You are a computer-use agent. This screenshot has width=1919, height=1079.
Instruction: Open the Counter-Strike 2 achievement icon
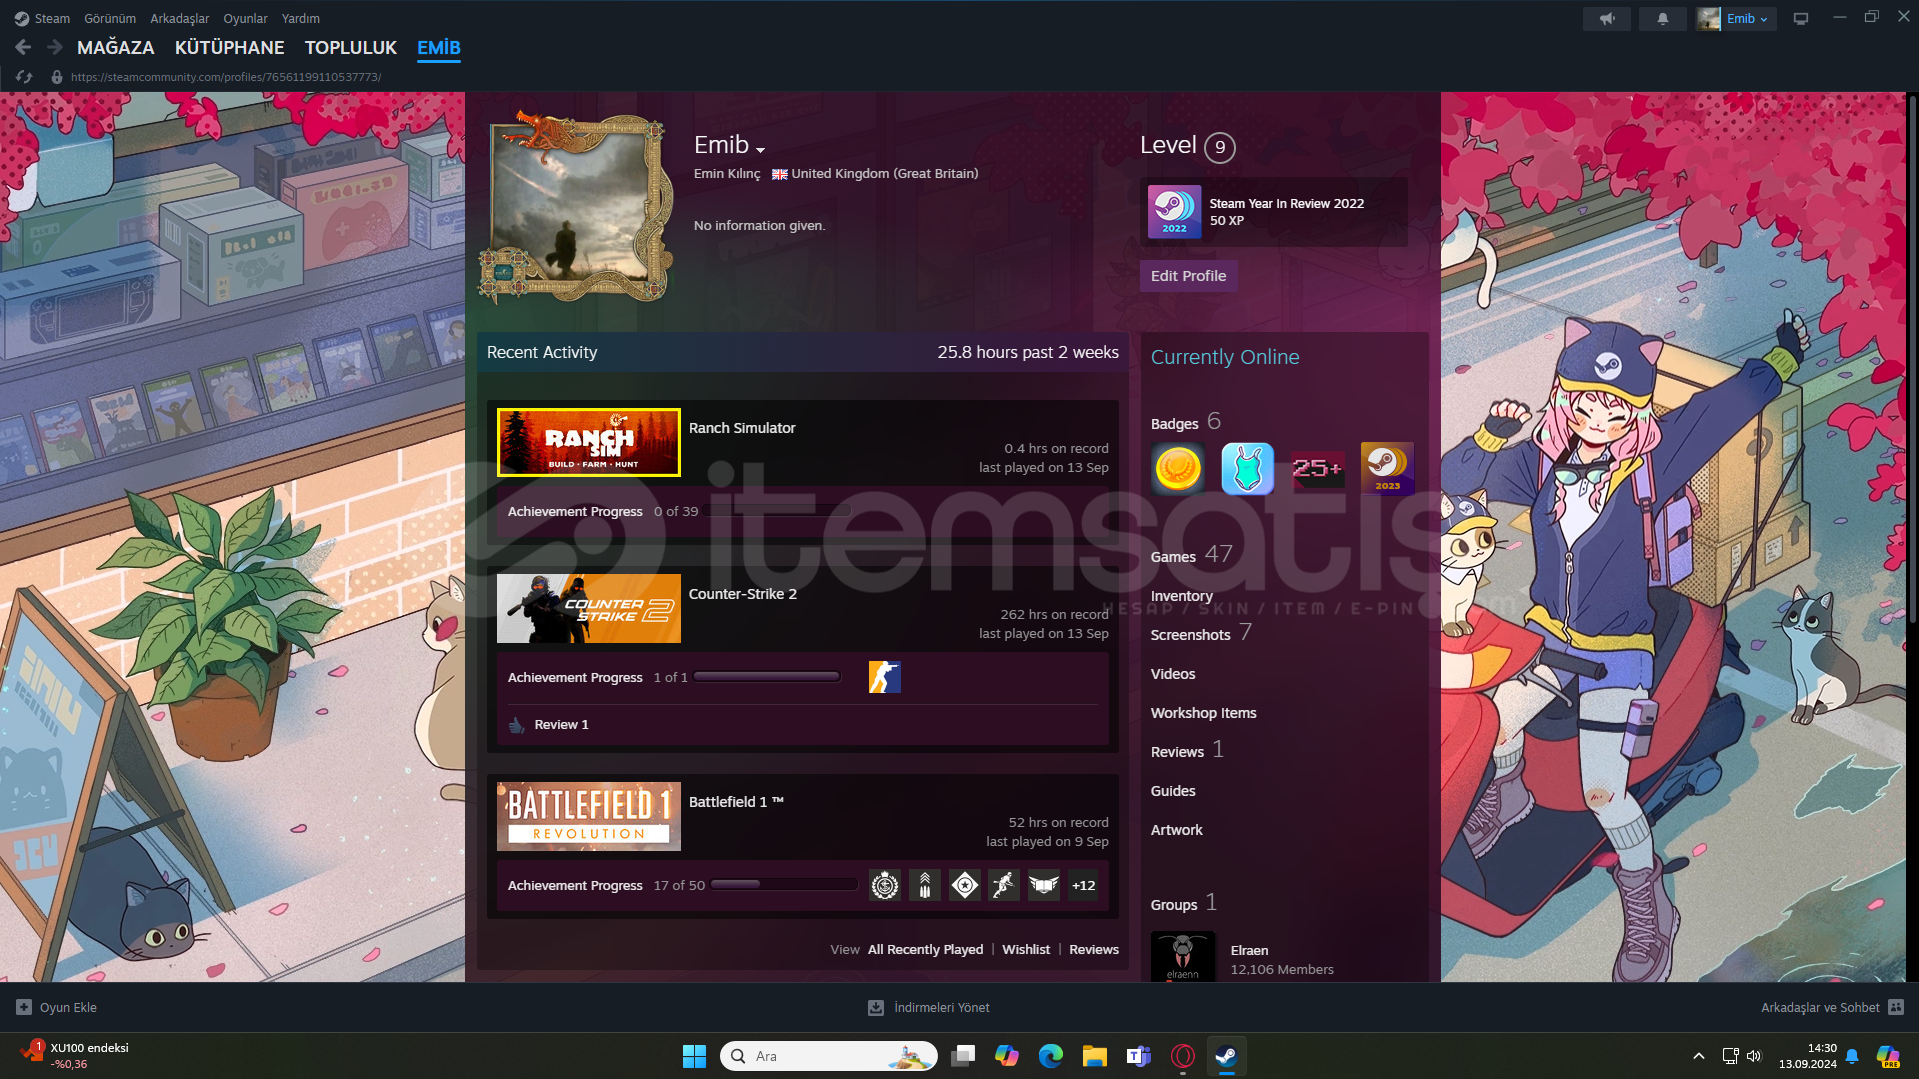point(884,677)
